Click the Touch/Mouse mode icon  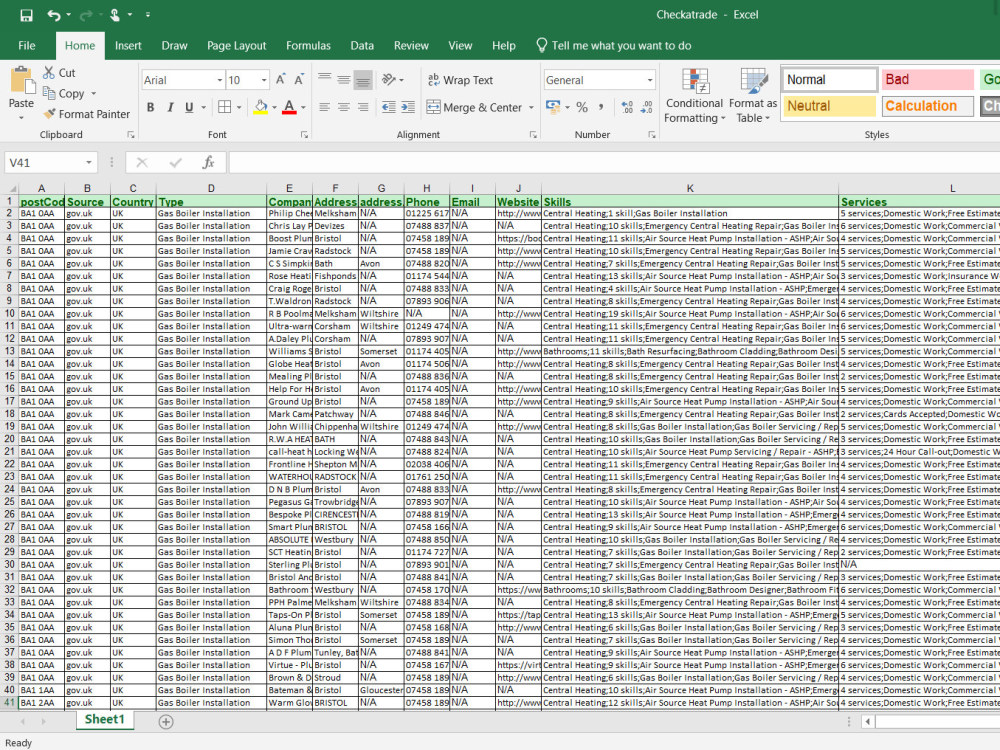click(115, 15)
